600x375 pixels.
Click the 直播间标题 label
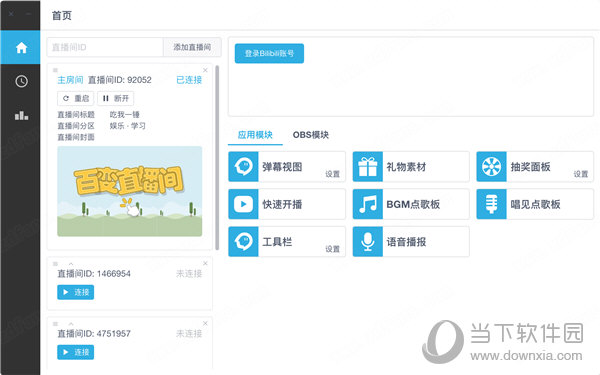[x=76, y=114]
